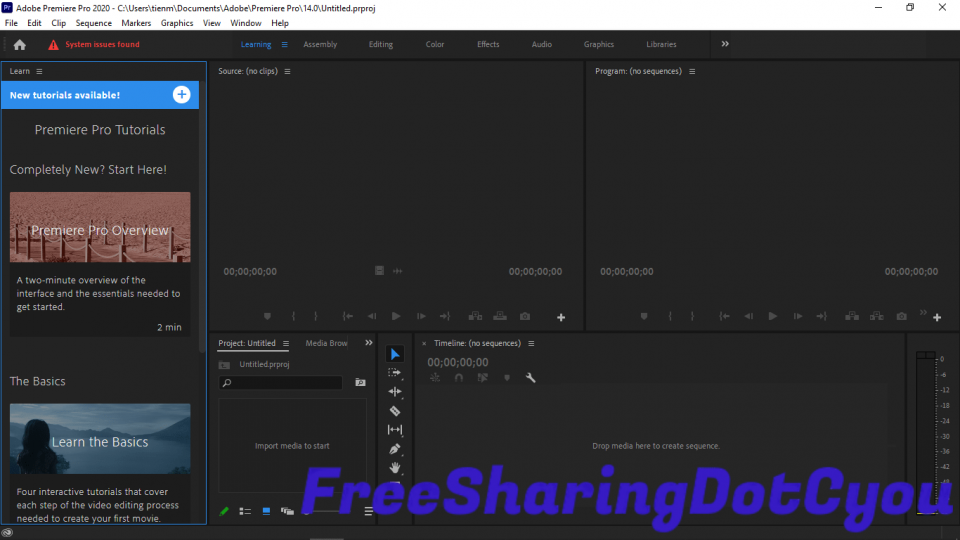960x540 pixels.
Task: Switch Project panel to icon view
Action: (266, 511)
